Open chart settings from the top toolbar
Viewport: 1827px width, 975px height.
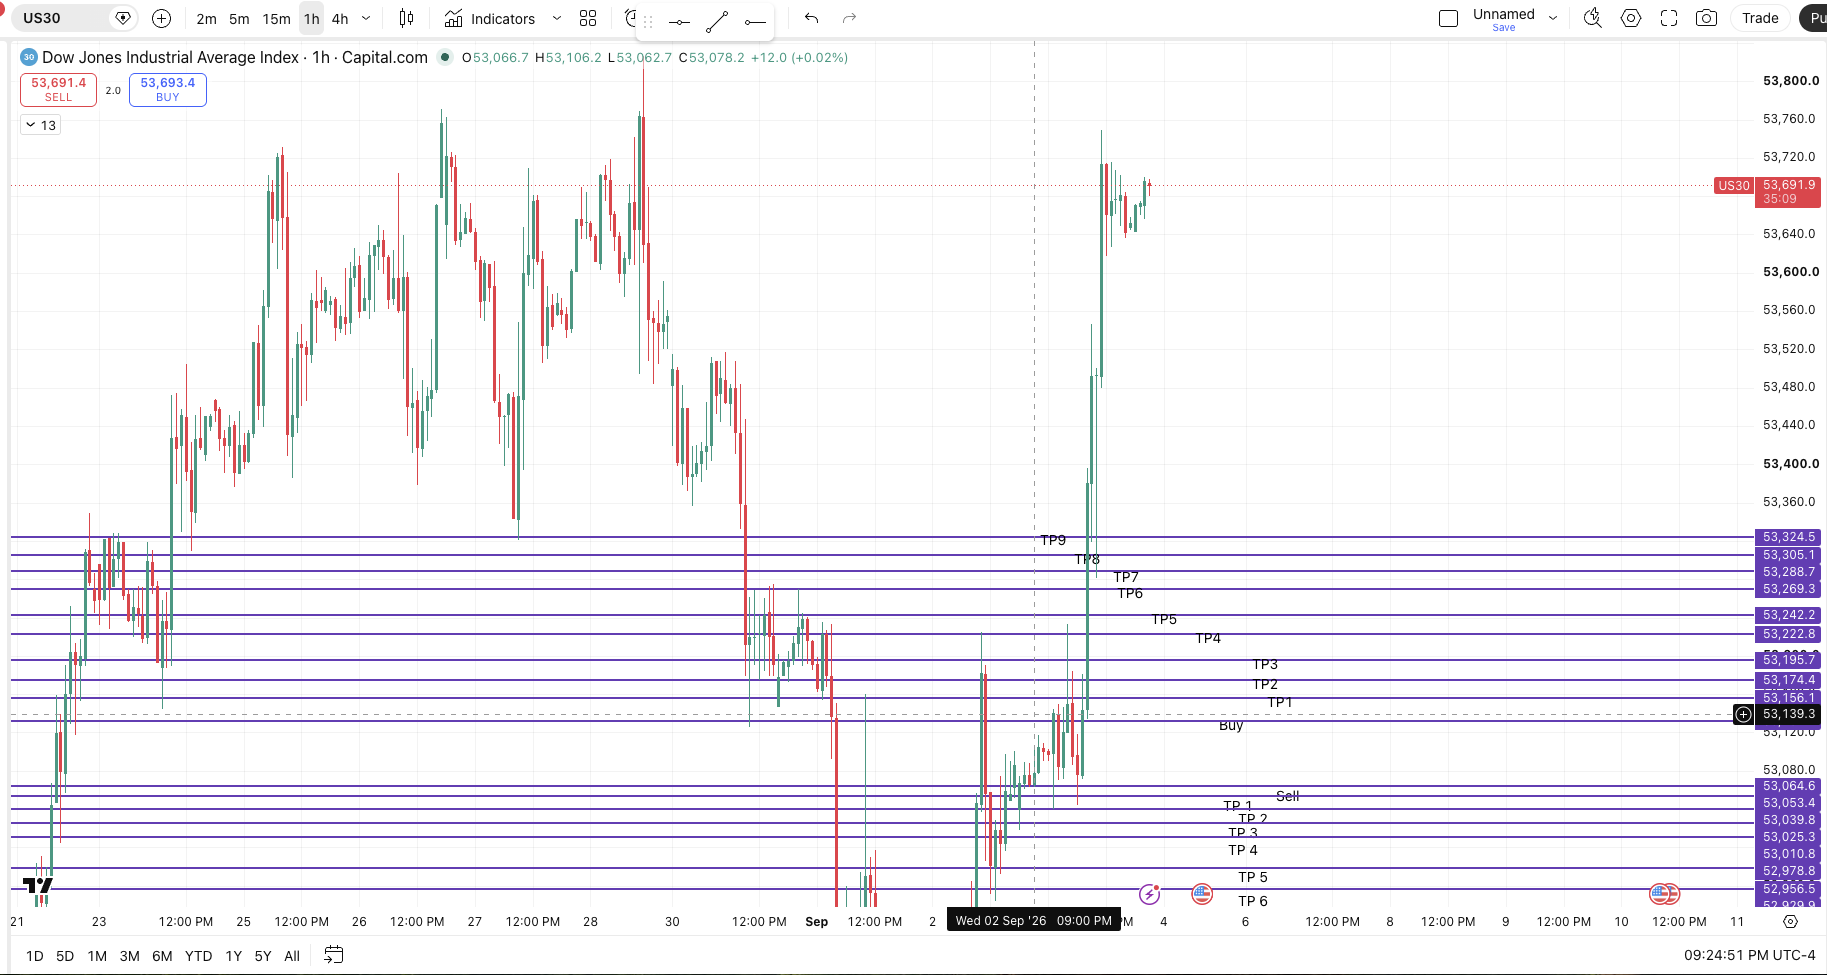[1631, 18]
